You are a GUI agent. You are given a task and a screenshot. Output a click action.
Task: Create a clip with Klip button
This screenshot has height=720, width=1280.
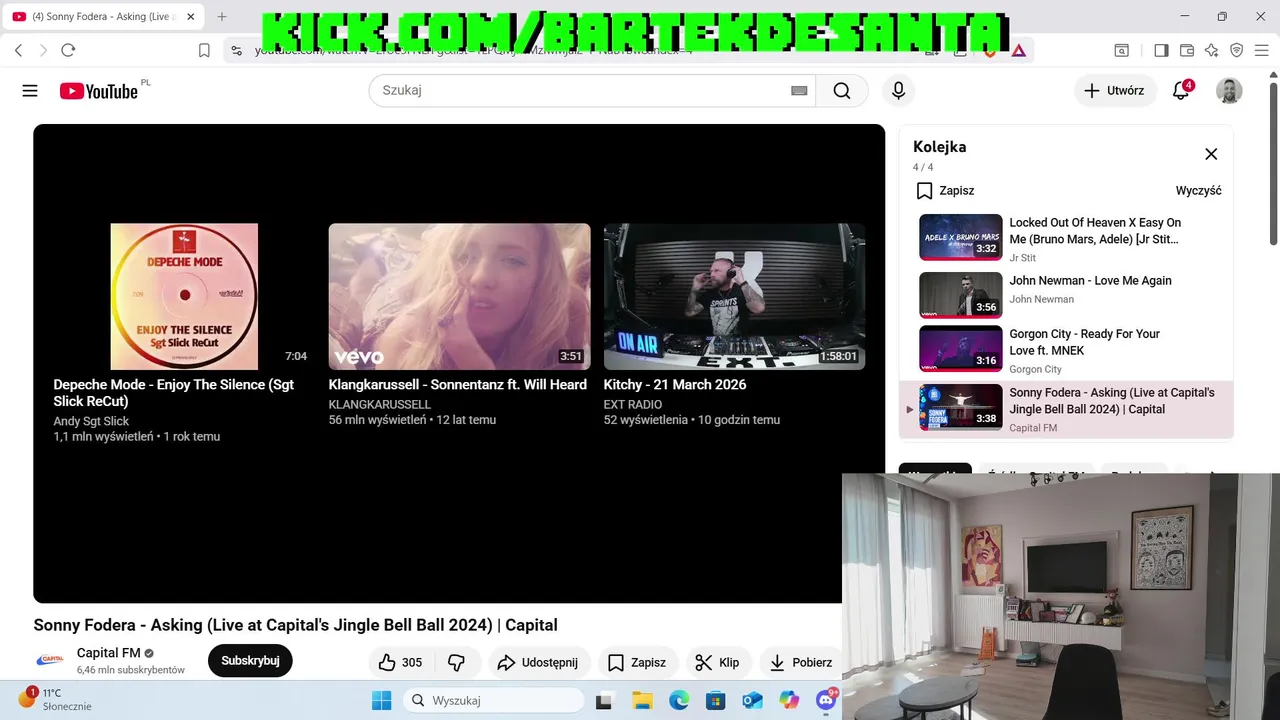coord(717,662)
